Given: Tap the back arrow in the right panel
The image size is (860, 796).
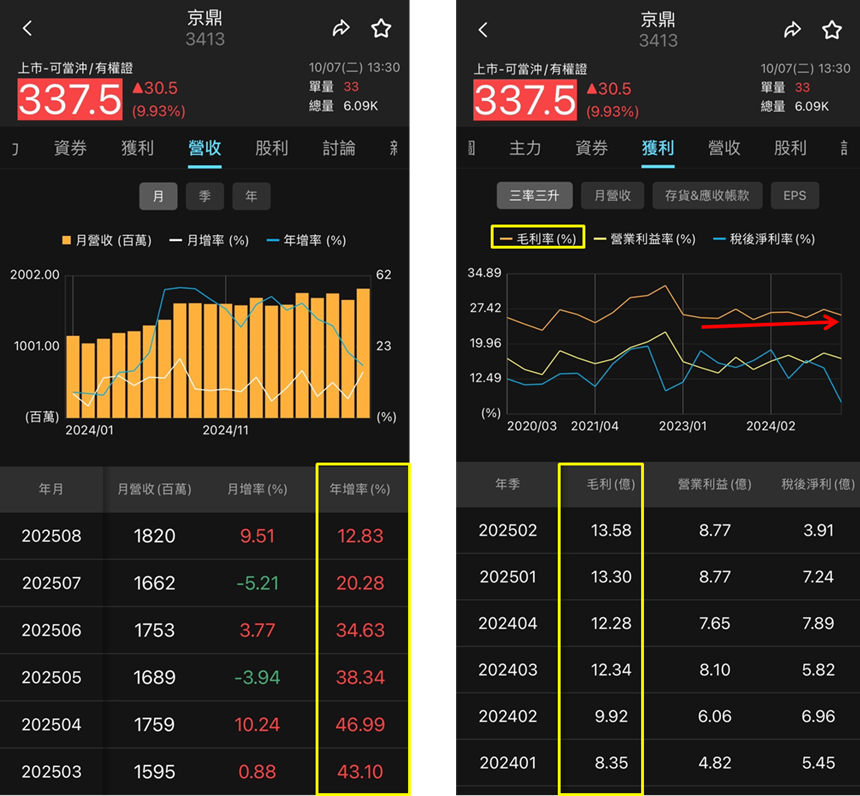Looking at the screenshot, I should [x=483, y=30].
